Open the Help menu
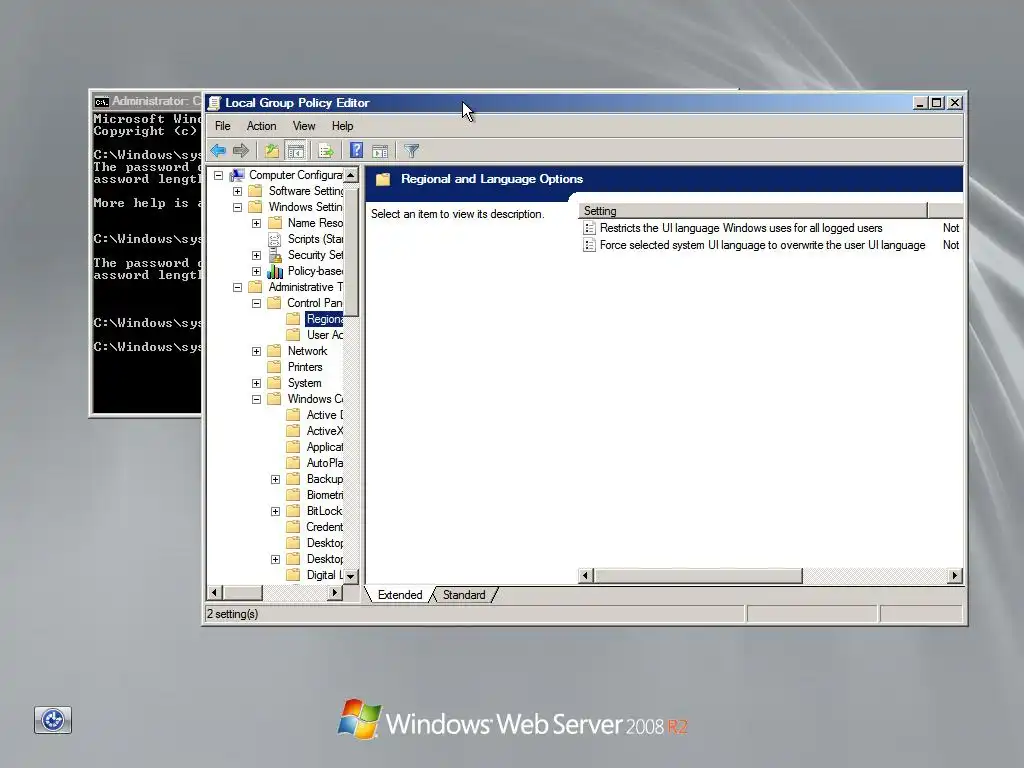This screenshot has height=768, width=1024. pos(342,126)
